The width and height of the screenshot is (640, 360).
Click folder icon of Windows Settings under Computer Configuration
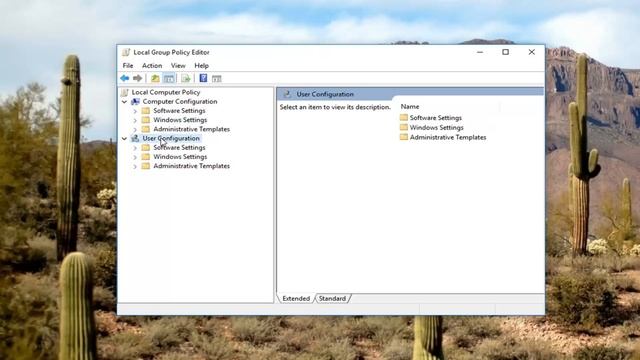pyautogui.click(x=146, y=120)
